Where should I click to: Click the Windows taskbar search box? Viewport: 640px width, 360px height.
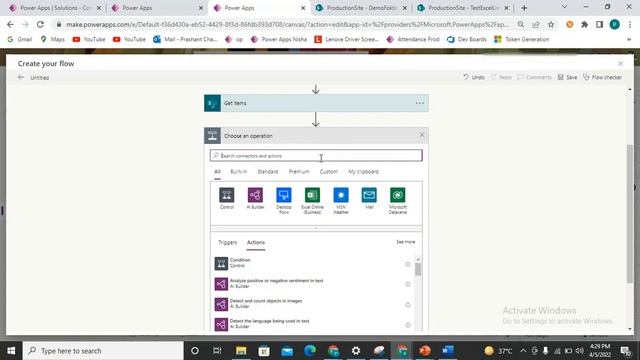pyautogui.click(x=103, y=351)
